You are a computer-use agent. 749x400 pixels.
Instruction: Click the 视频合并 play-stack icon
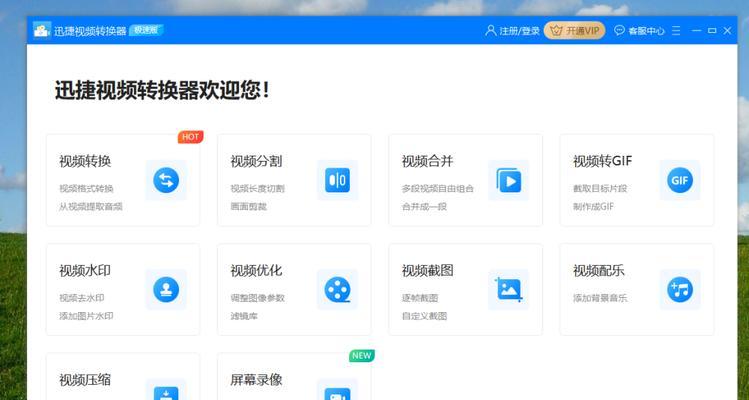click(x=508, y=180)
